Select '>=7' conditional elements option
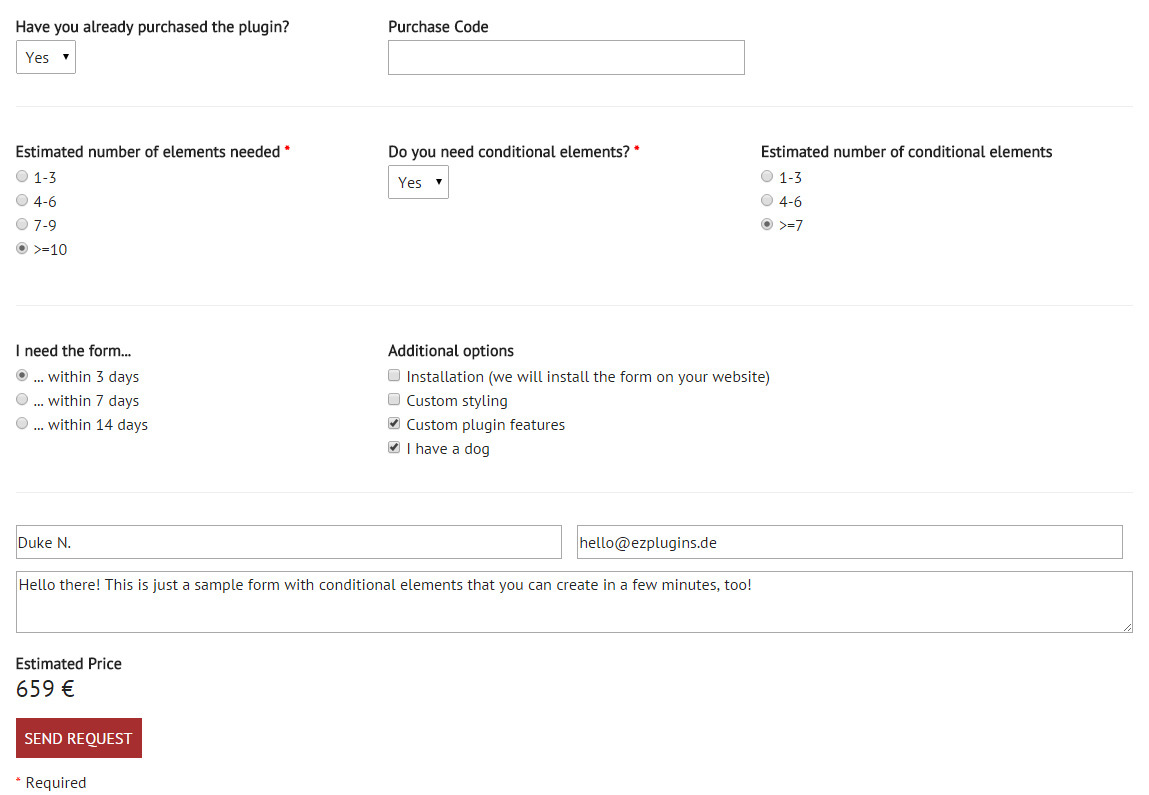The width and height of the screenshot is (1149, 795). [767, 225]
